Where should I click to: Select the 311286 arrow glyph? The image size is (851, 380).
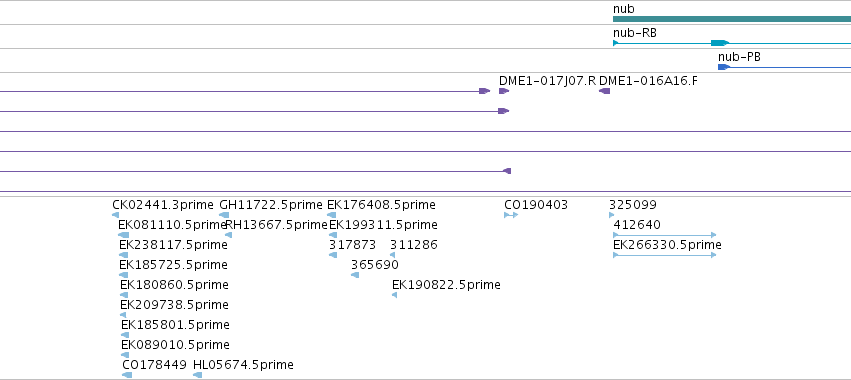392,255
